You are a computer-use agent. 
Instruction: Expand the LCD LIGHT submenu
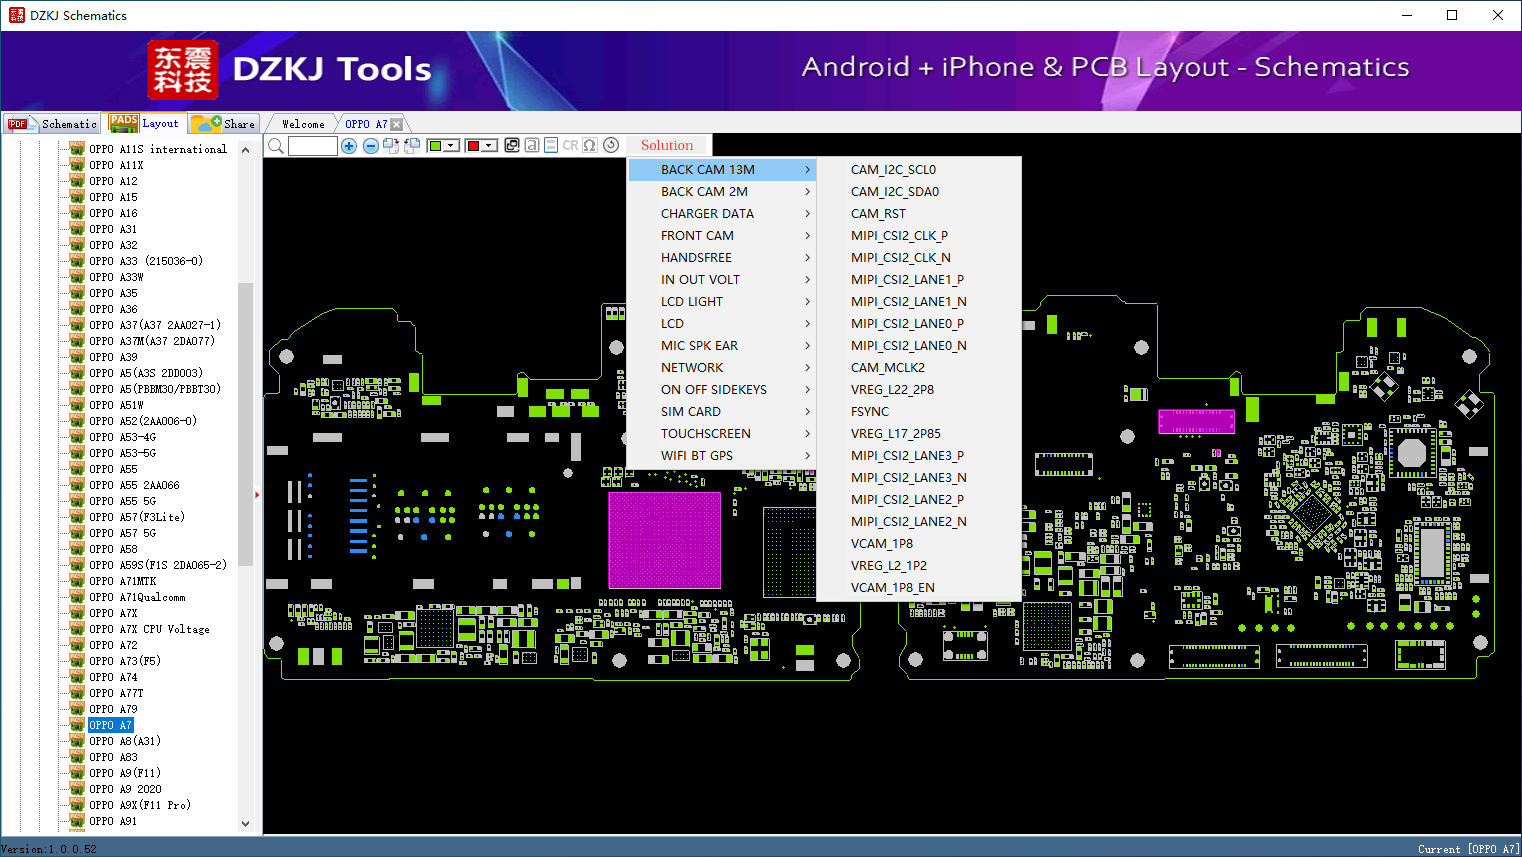[722, 302]
